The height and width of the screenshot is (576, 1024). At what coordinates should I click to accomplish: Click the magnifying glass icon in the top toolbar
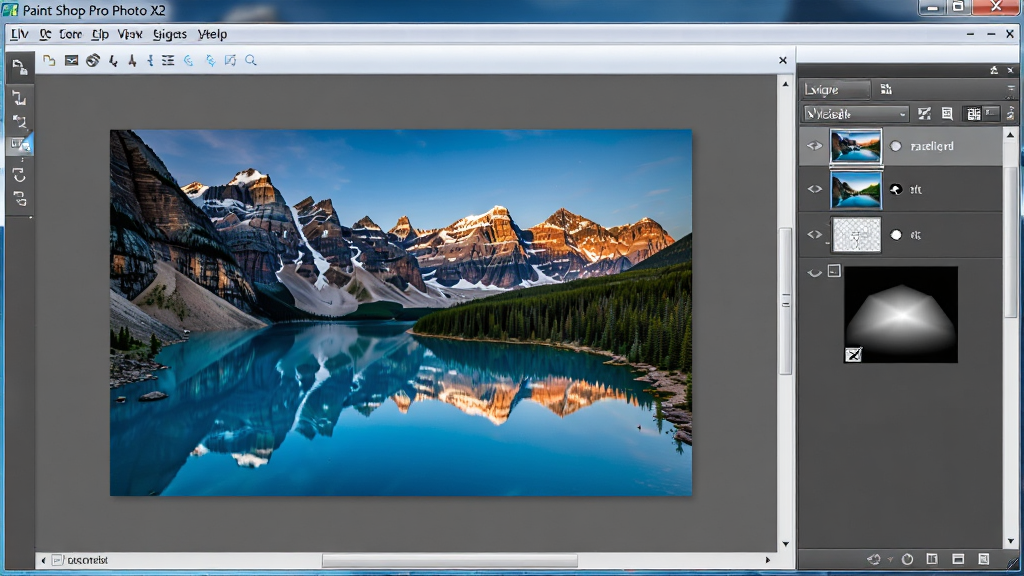(x=250, y=60)
